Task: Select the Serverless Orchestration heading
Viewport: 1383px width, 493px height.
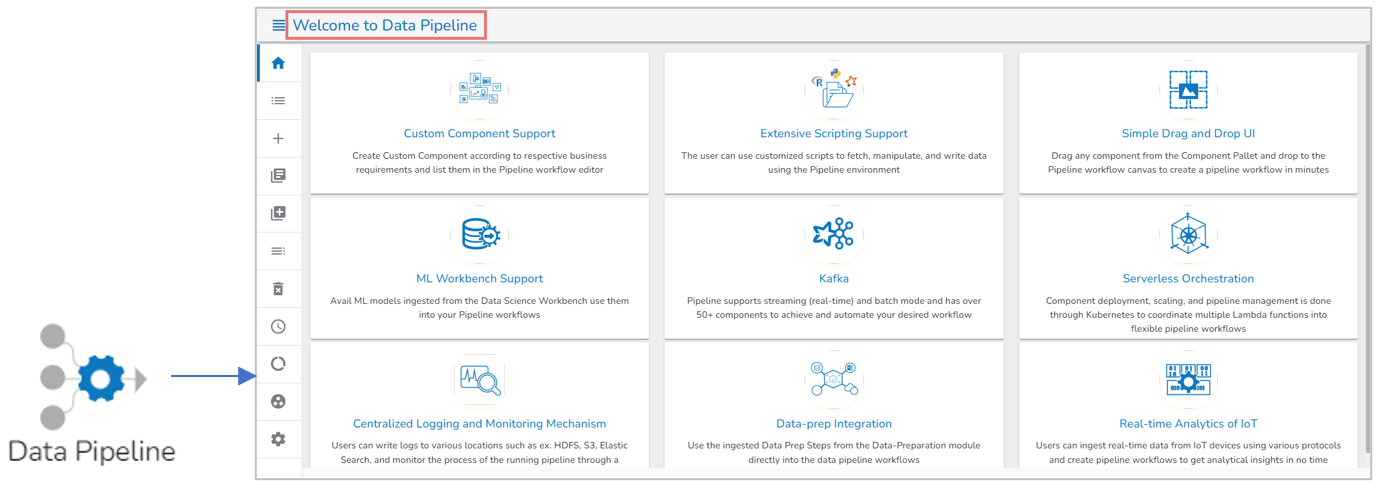Action: pyautogui.click(x=1187, y=278)
